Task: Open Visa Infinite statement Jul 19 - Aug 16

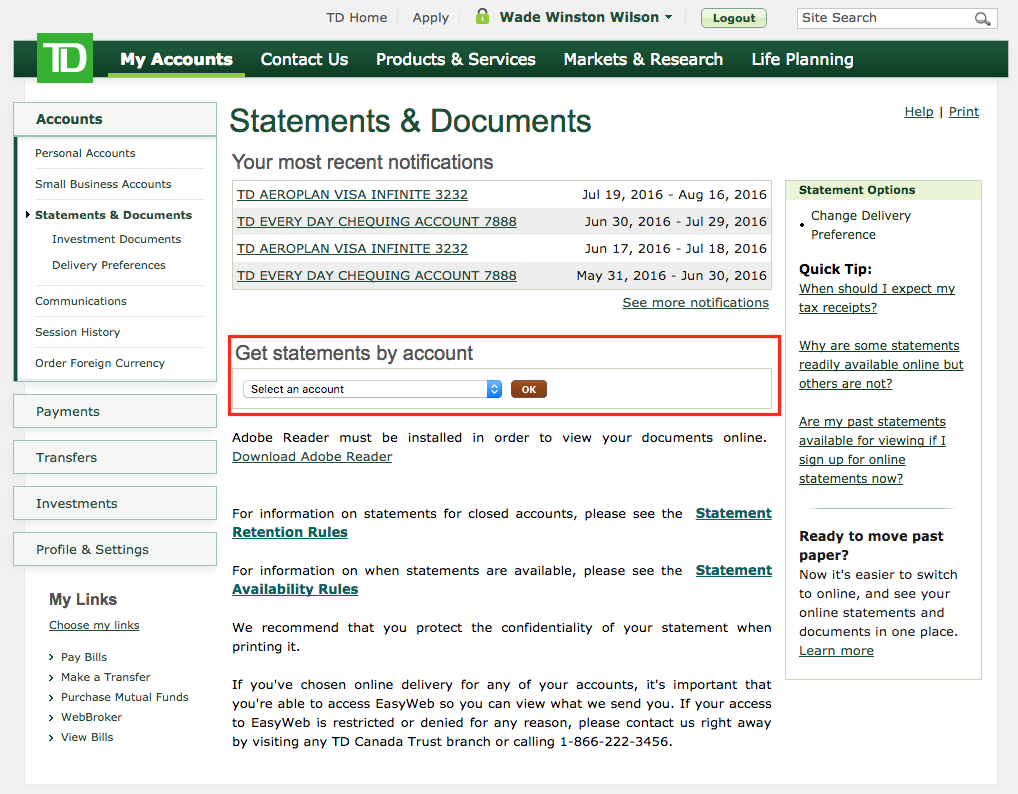Action: point(353,195)
